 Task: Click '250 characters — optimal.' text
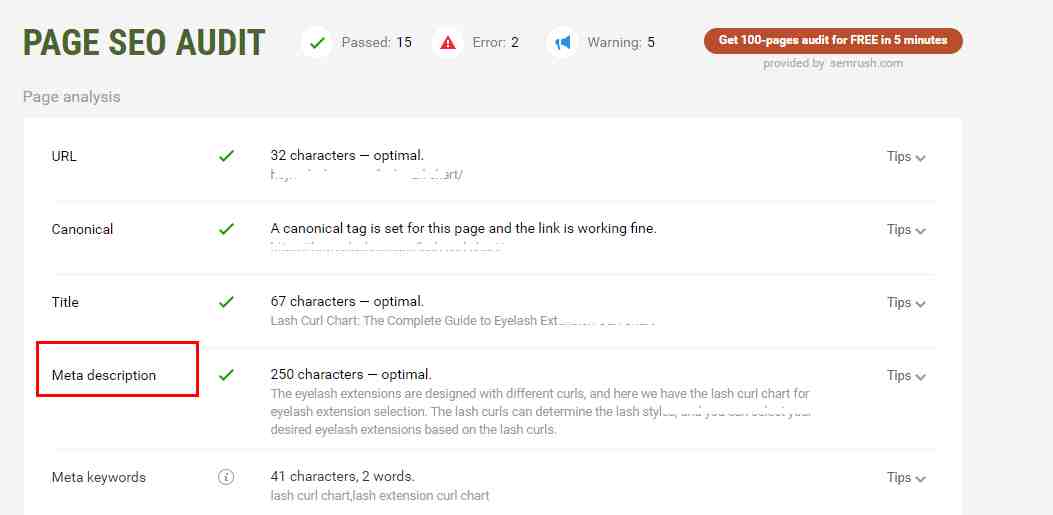click(351, 374)
